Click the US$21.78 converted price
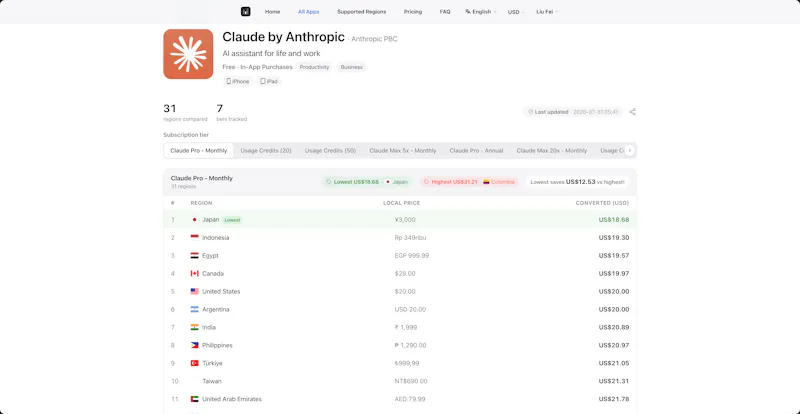 coord(614,399)
